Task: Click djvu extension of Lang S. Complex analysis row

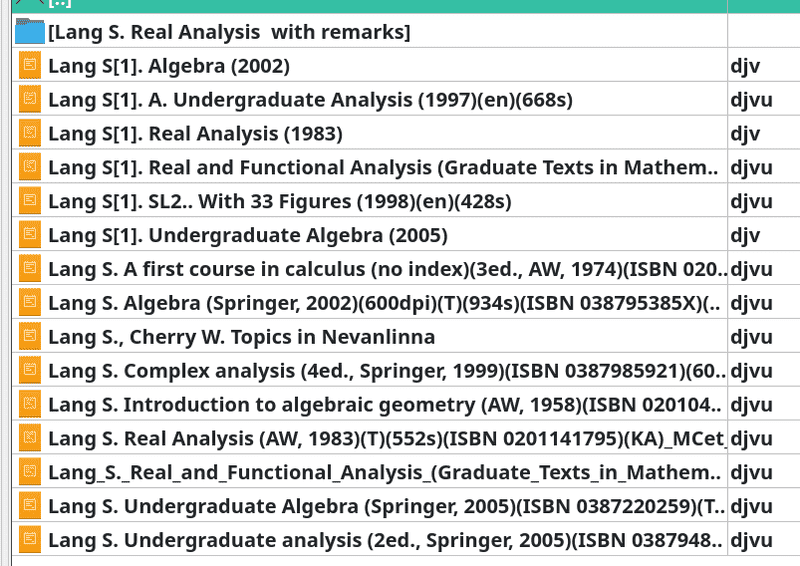Action: click(x=751, y=371)
